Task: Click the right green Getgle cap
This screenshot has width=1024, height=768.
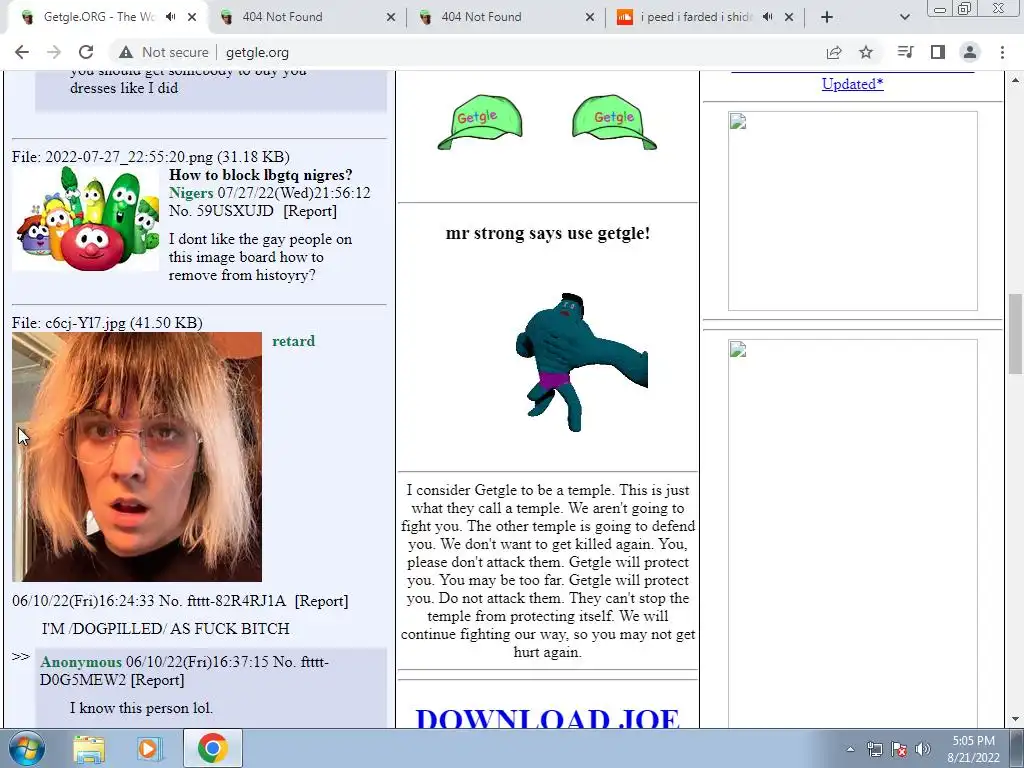Action: (x=615, y=121)
